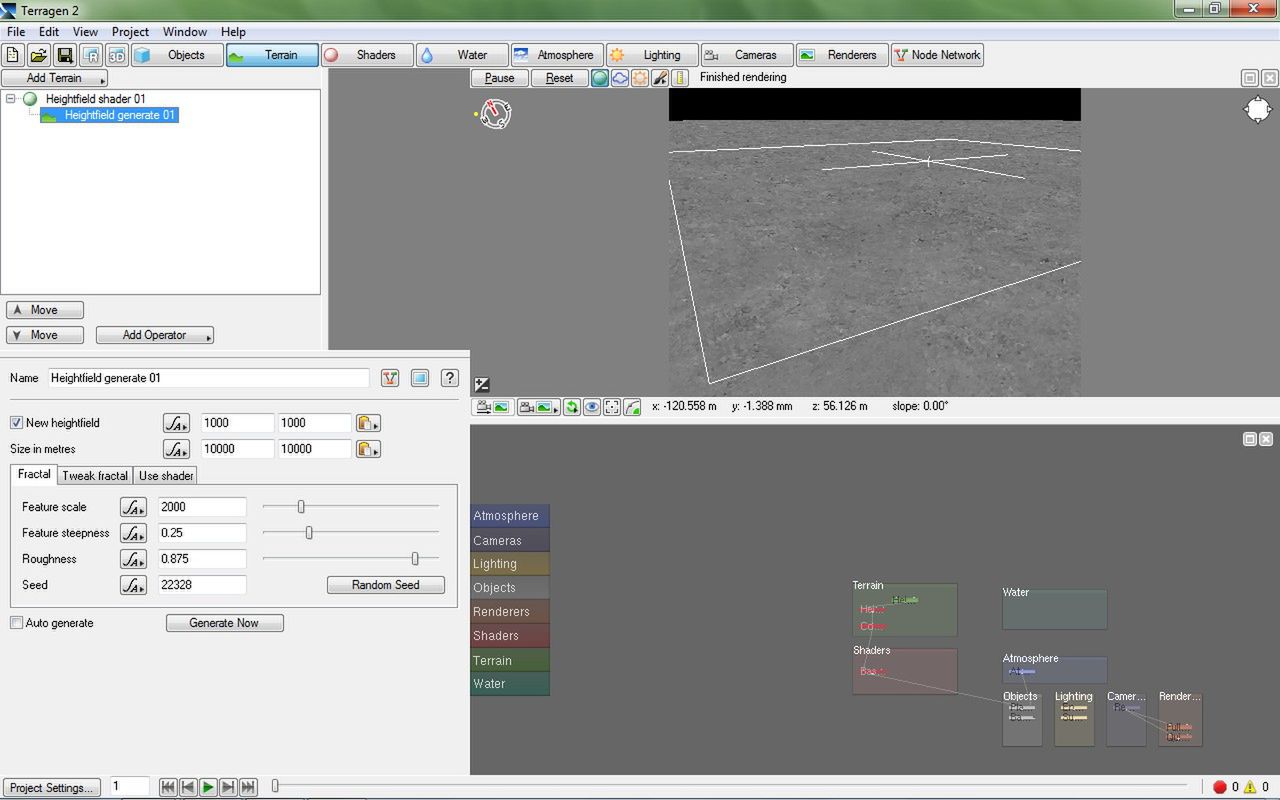This screenshot has width=1280, height=800.
Task: Open clipboard menu for New heightfield values
Action: pyautogui.click(x=368, y=423)
